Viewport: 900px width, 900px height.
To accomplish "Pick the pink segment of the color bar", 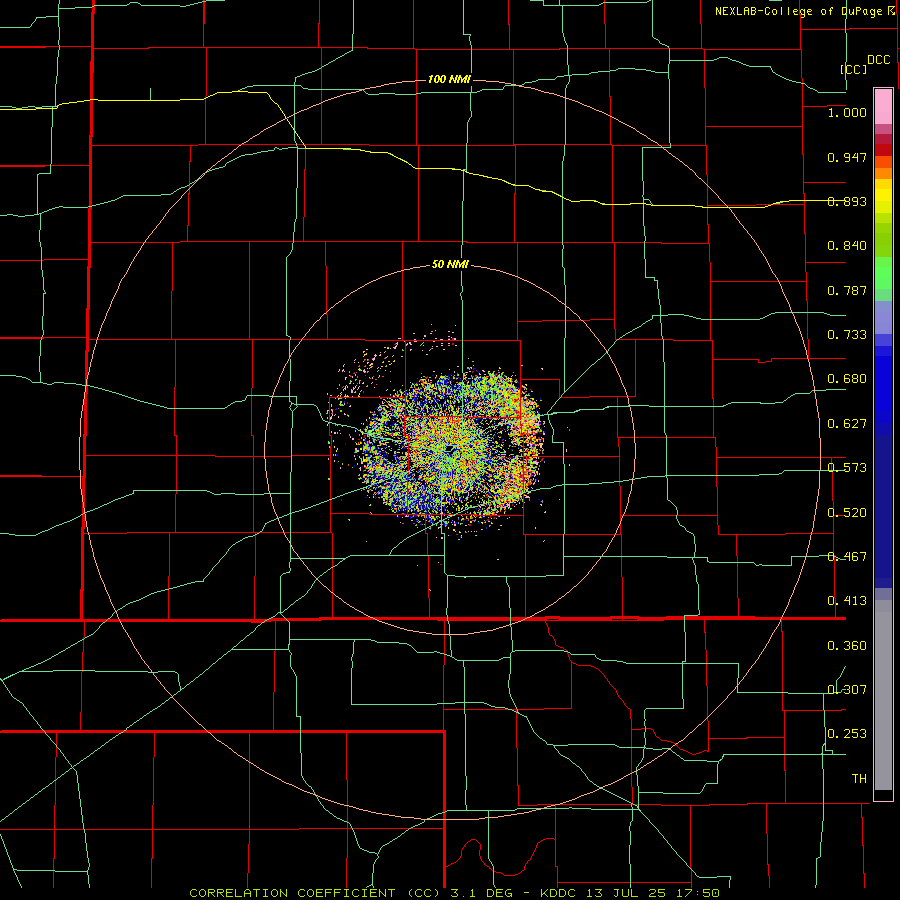I will click(x=883, y=107).
